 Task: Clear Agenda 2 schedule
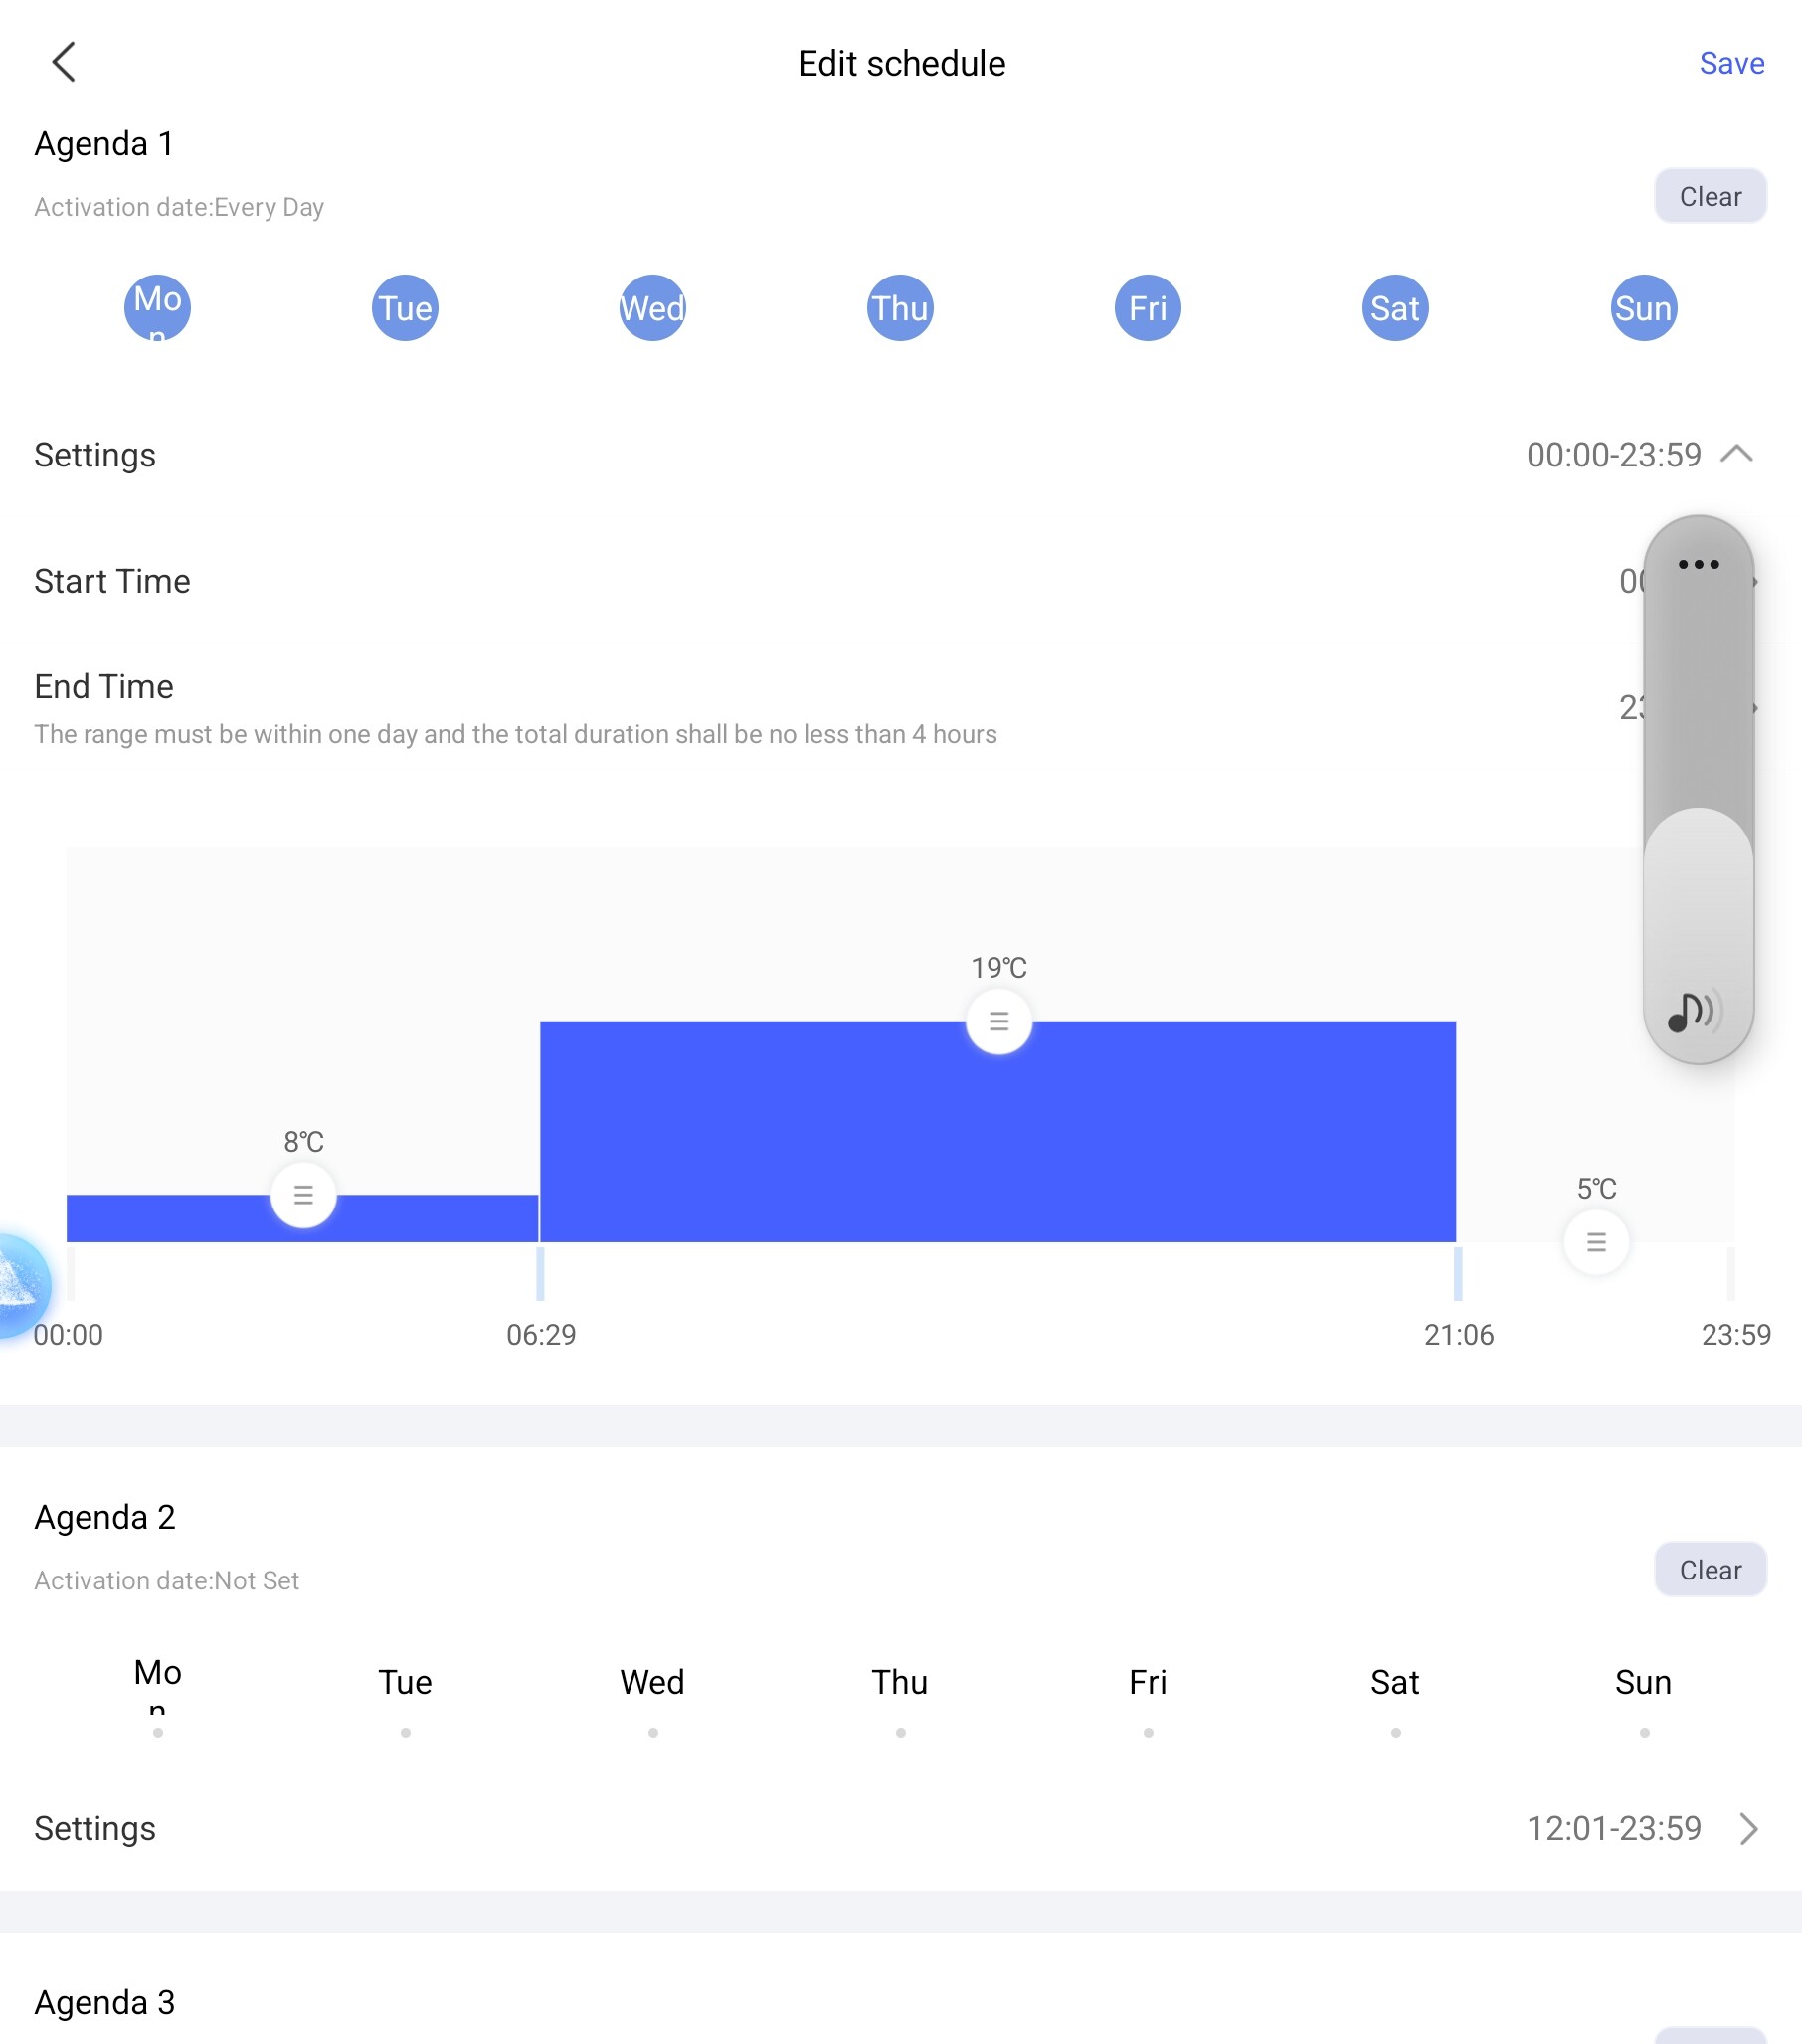(1710, 1570)
